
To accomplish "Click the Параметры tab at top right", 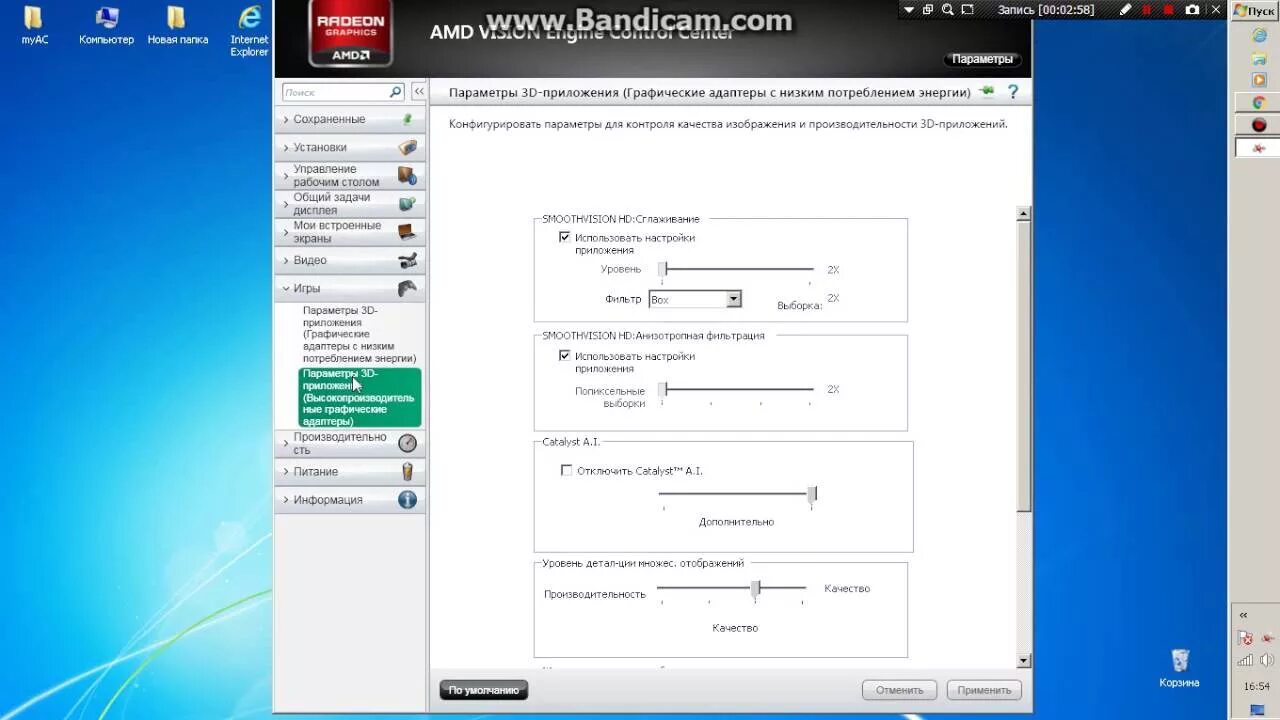I will click(982, 58).
